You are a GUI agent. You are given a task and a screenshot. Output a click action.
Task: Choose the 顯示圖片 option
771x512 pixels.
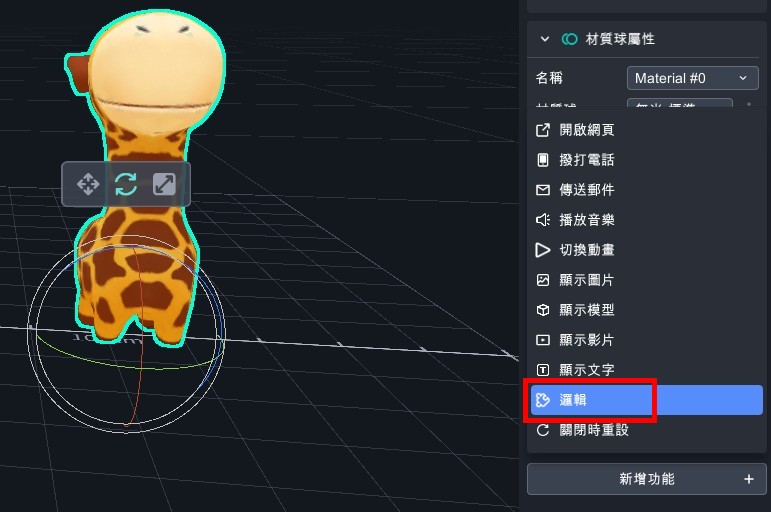(x=587, y=280)
